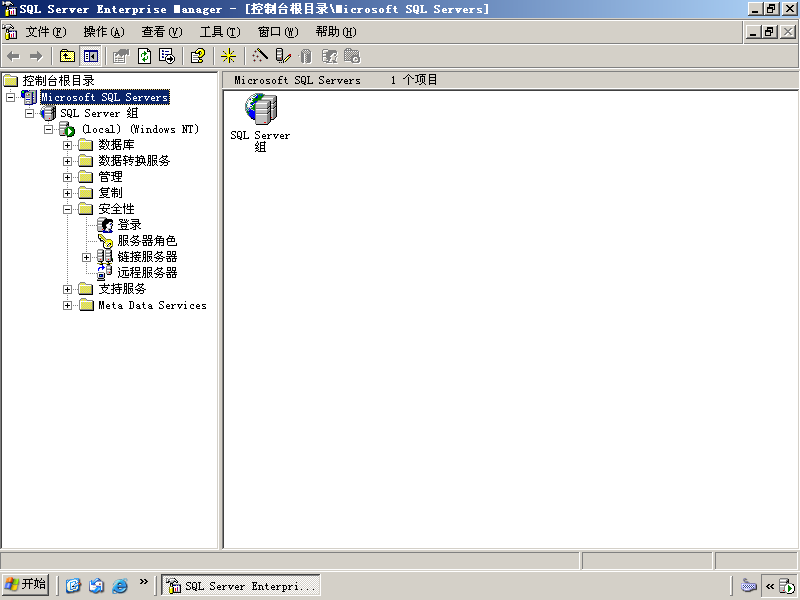This screenshot has width=800, height=600.
Task: Click the 远程服务器 icon
Action: point(105,272)
